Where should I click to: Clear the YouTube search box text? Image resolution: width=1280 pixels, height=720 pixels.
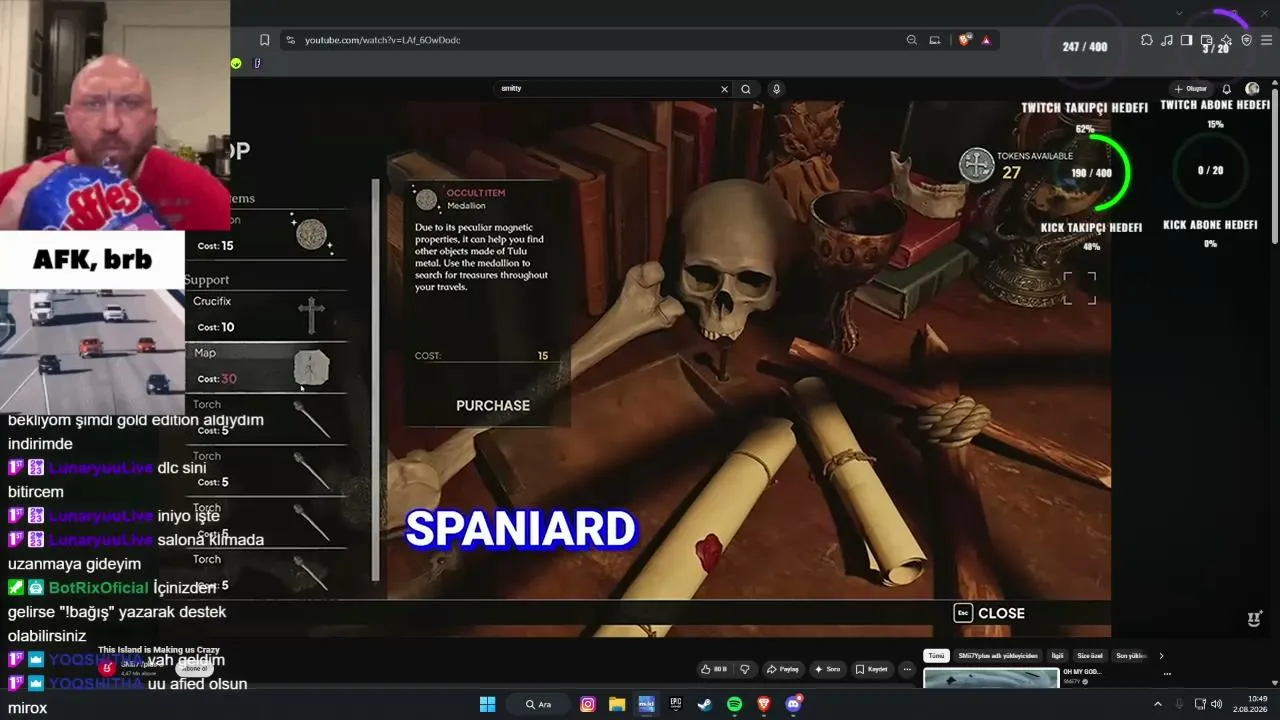click(x=725, y=89)
